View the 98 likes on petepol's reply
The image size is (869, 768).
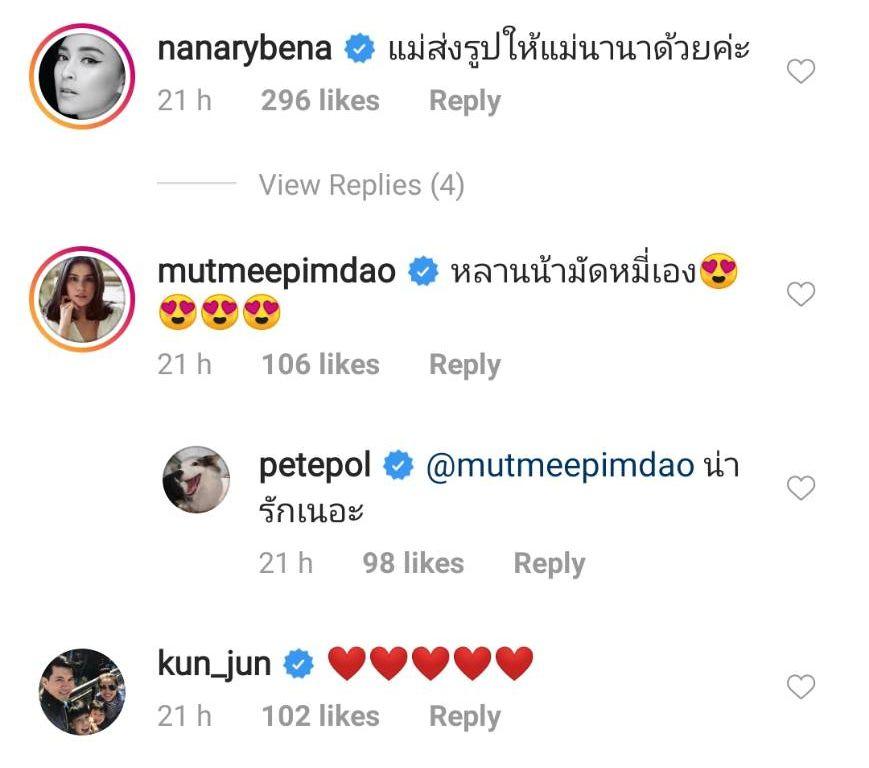(x=413, y=564)
